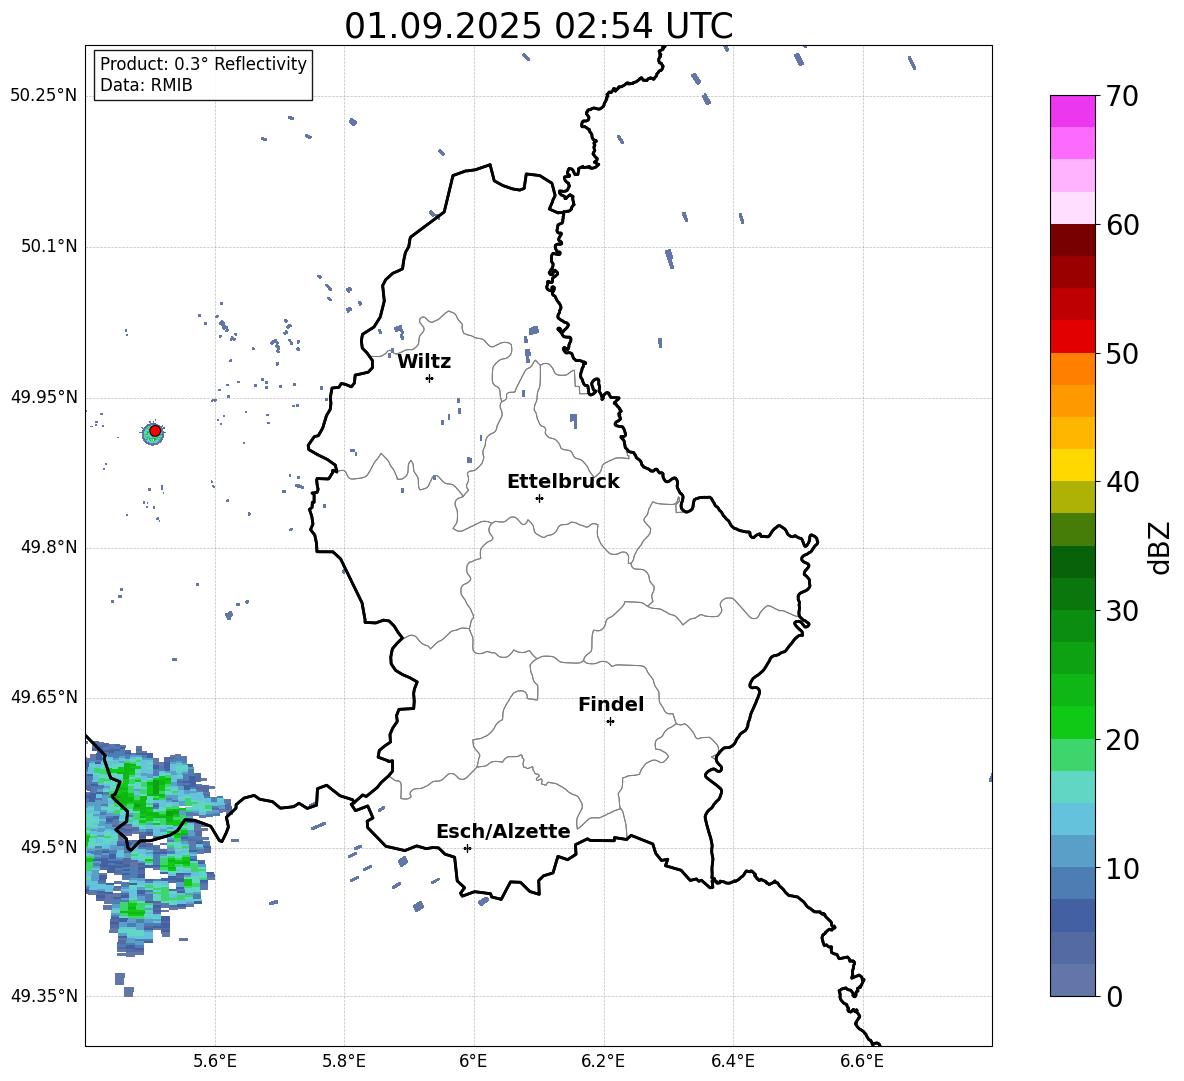Click the colorbar tick label 0
The image size is (1184, 1081).
pos(1114,996)
